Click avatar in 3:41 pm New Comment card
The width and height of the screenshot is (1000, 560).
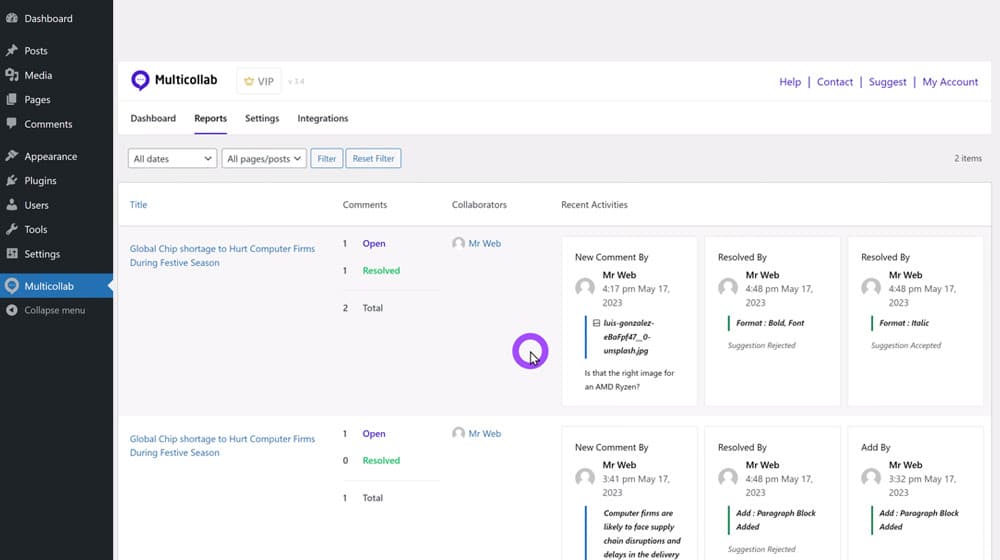(x=585, y=477)
